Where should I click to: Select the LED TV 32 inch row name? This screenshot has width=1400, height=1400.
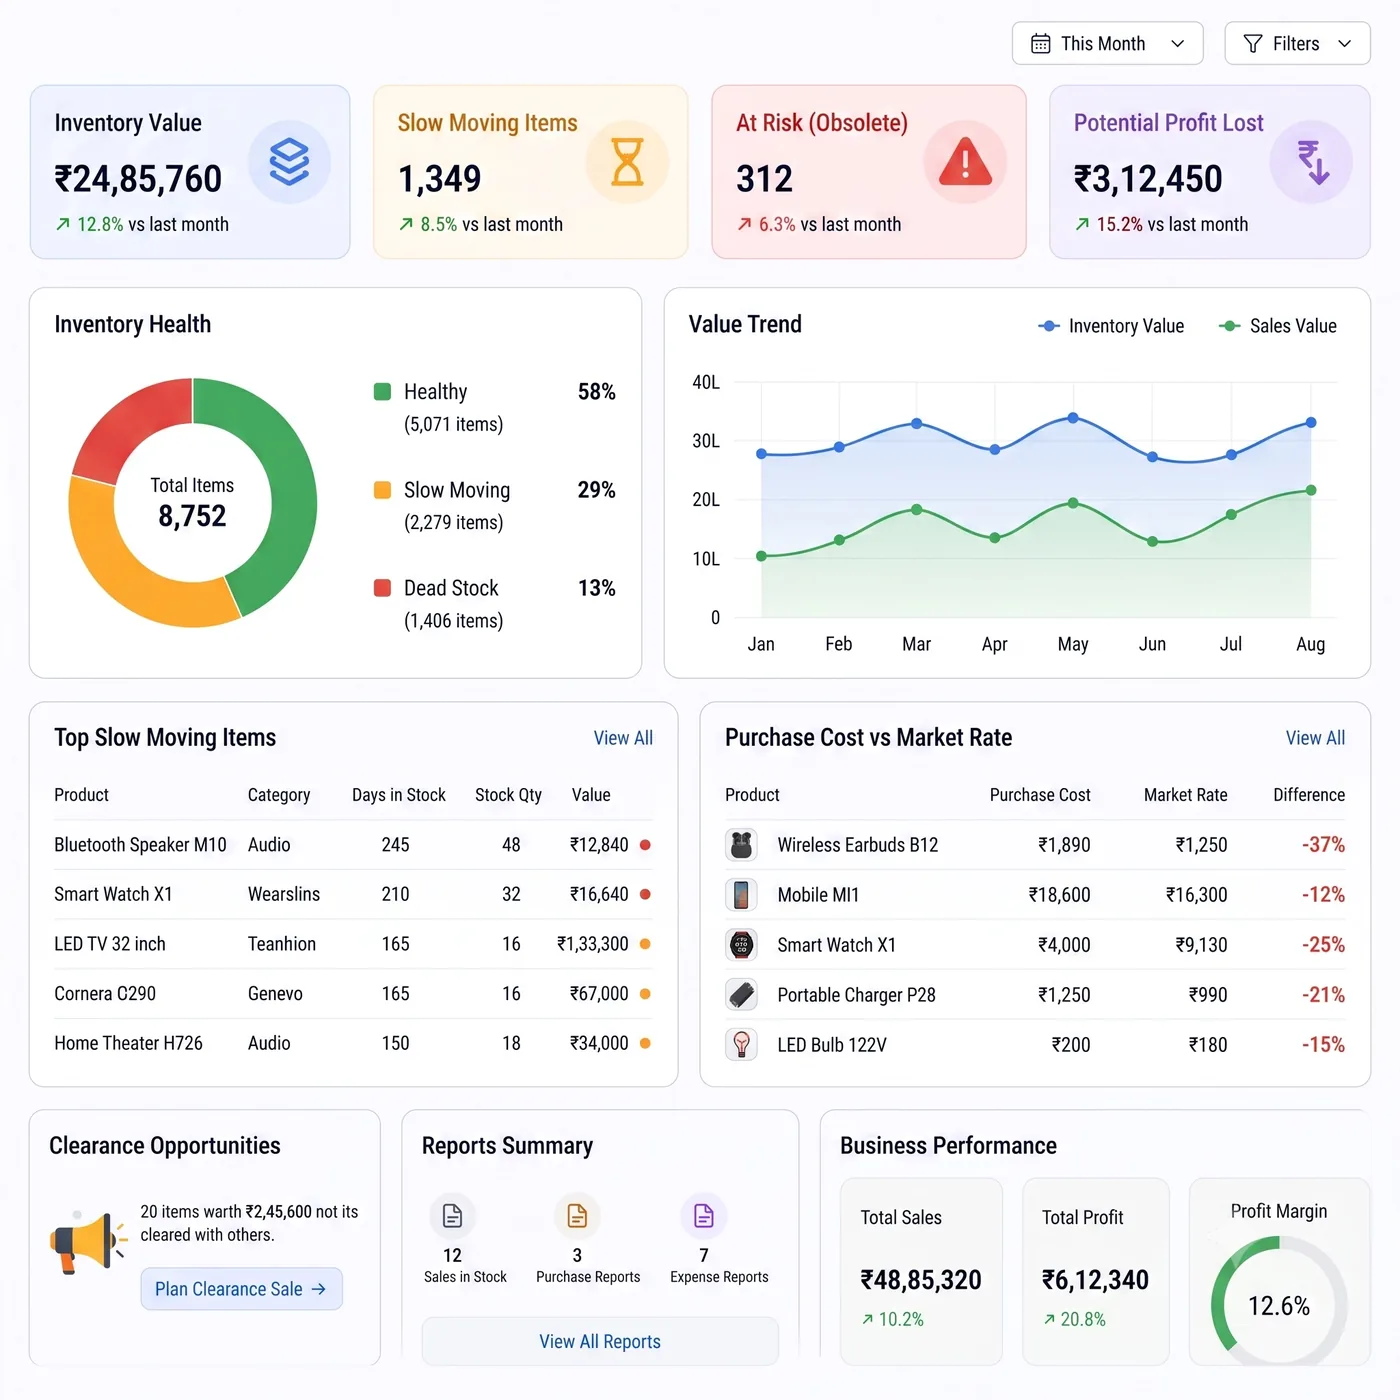click(x=110, y=944)
